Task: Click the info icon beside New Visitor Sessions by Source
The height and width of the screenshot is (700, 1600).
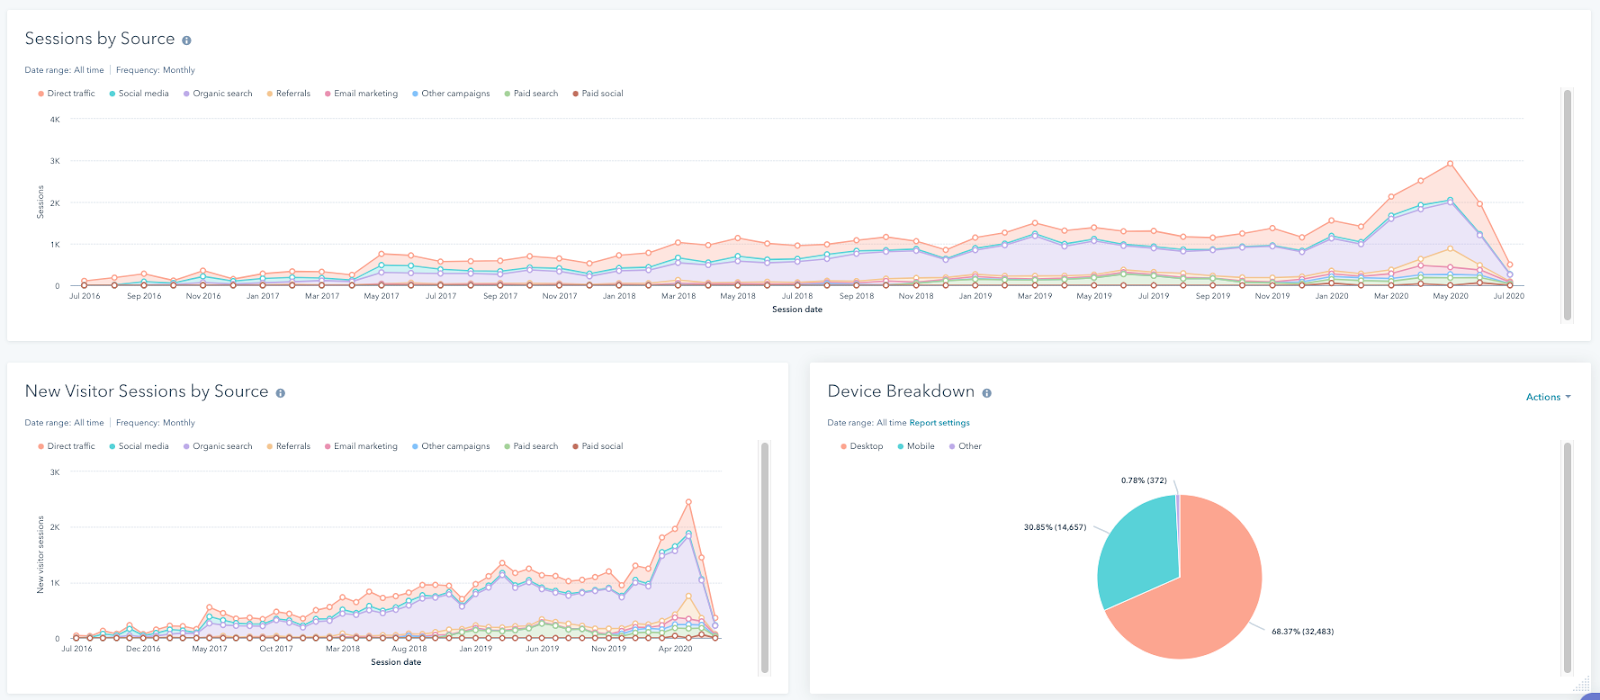Action: [x=280, y=393]
